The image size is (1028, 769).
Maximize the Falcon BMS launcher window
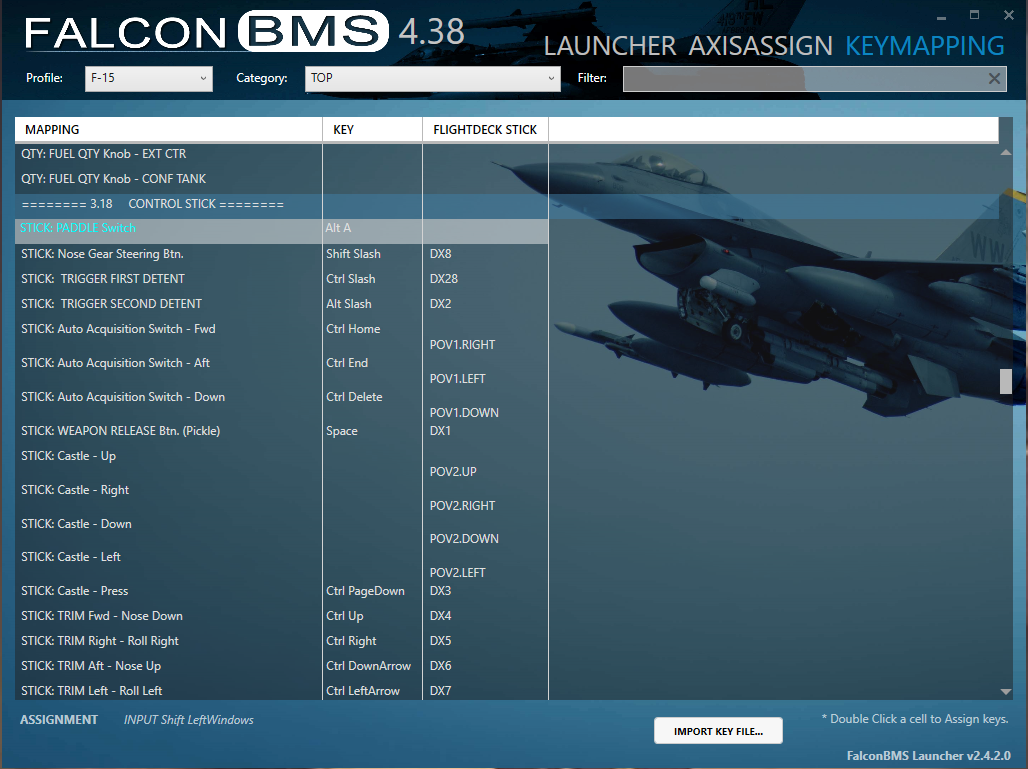click(x=974, y=14)
